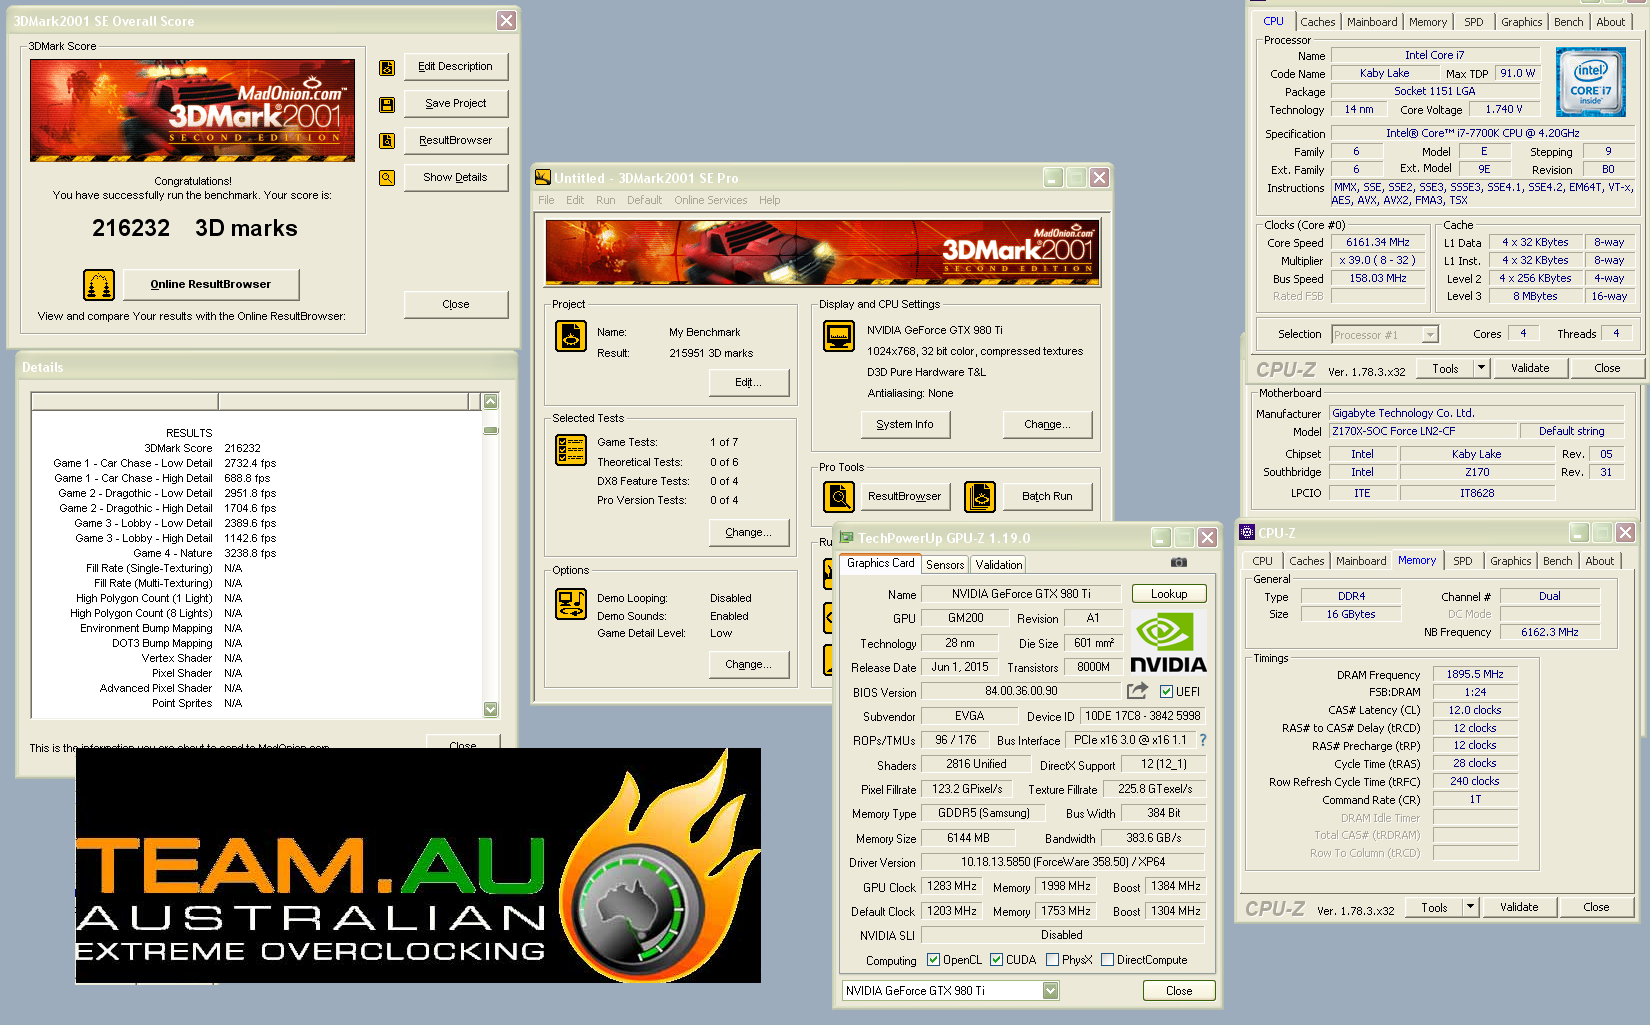Click Validate in the Memory CPU-Z window

tap(1519, 907)
